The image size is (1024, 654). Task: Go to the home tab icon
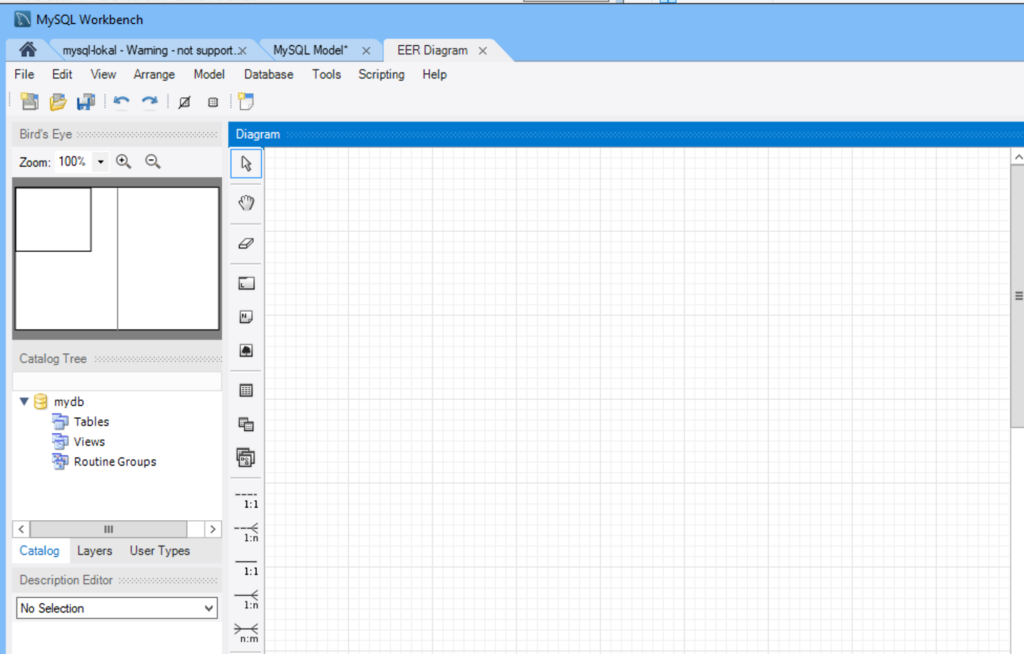click(x=27, y=50)
